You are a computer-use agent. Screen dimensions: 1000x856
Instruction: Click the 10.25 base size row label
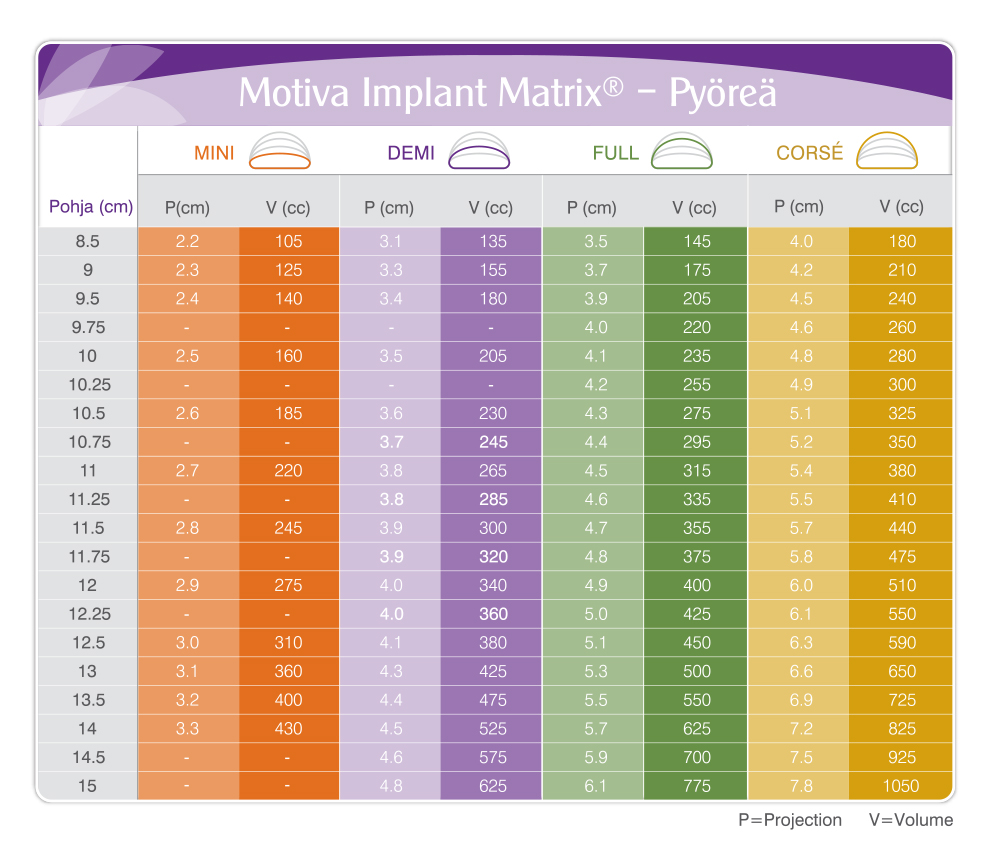point(88,384)
